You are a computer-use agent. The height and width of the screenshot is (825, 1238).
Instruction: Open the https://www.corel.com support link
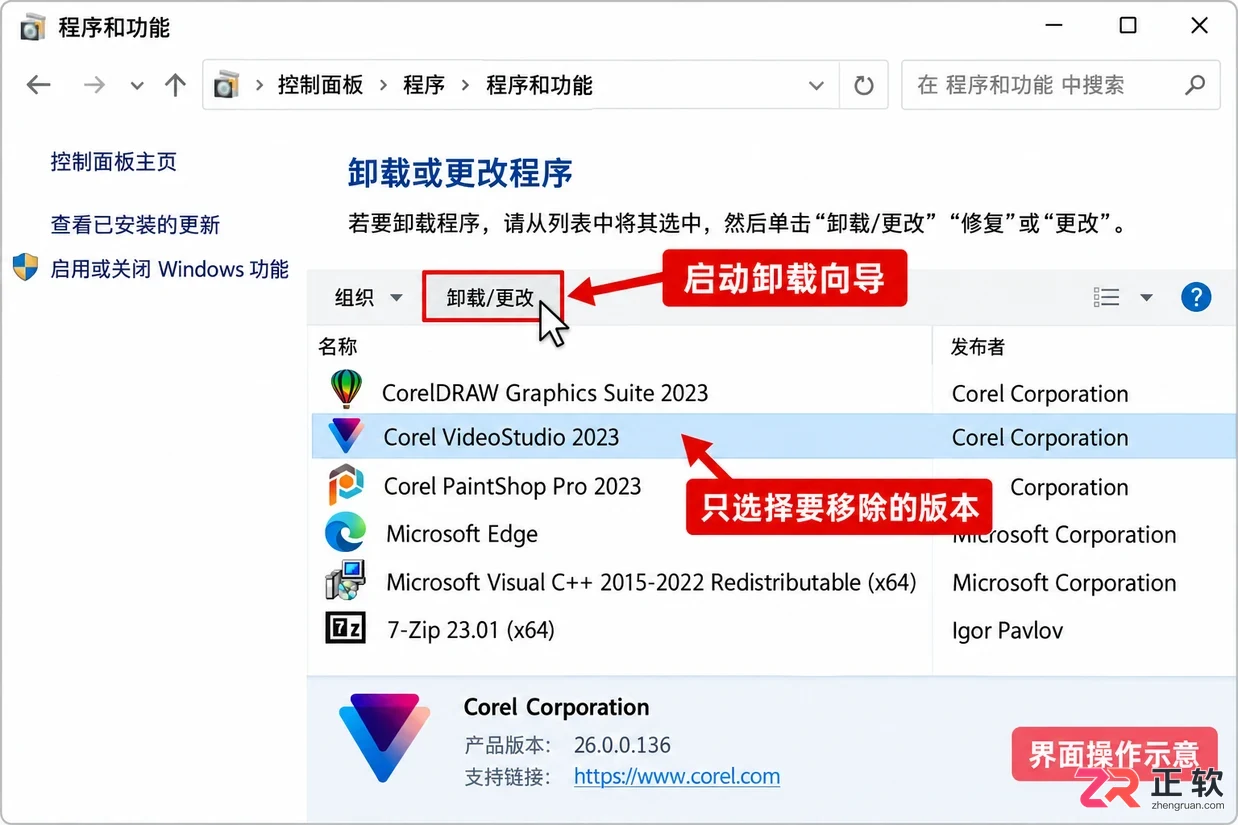coord(677,776)
